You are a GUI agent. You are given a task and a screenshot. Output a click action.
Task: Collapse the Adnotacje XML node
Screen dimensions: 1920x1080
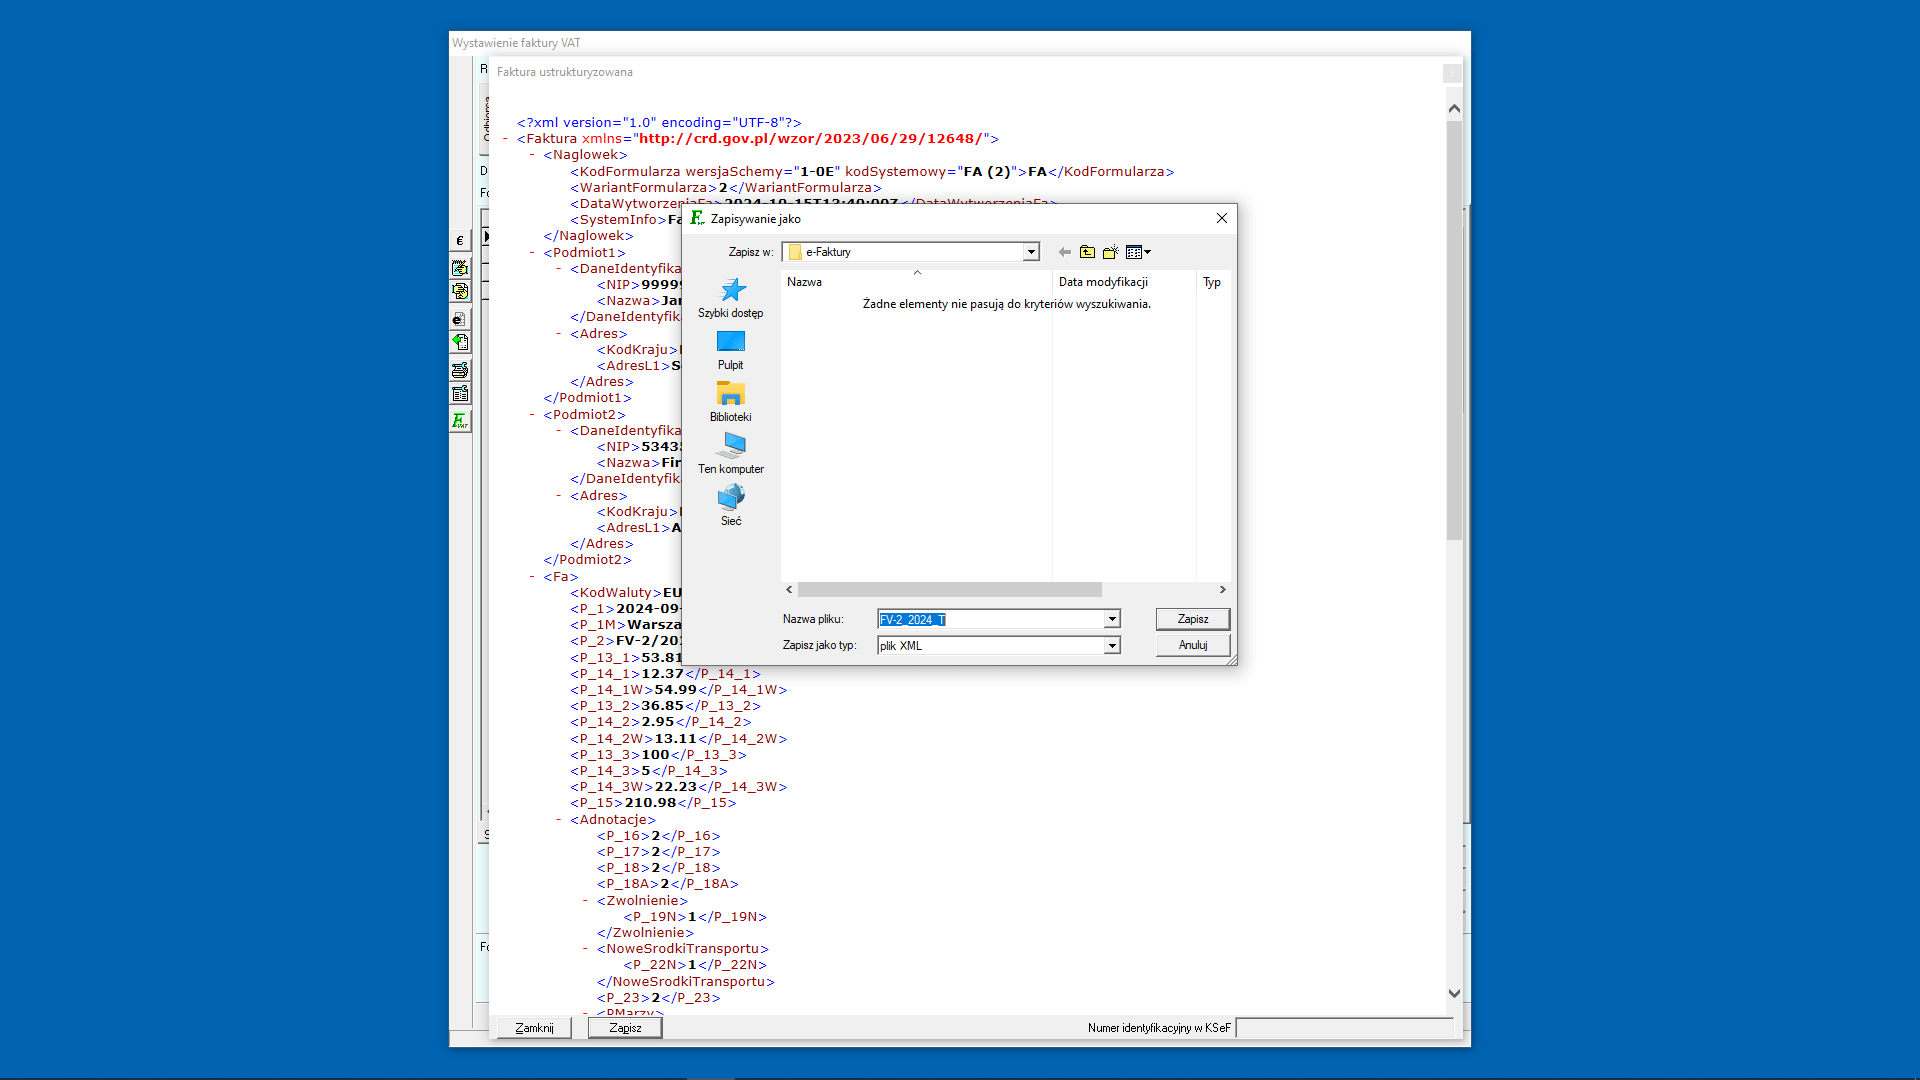(557, 819)
